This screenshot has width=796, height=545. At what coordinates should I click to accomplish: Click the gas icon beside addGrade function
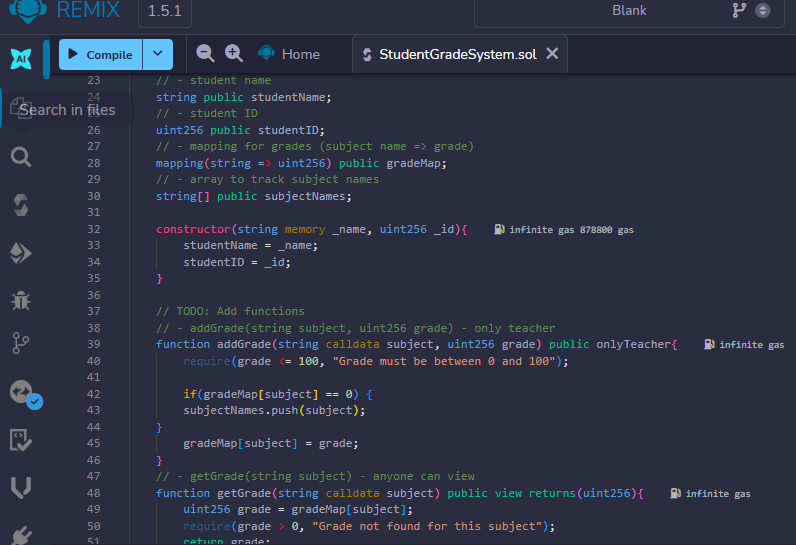click(709, 345)
